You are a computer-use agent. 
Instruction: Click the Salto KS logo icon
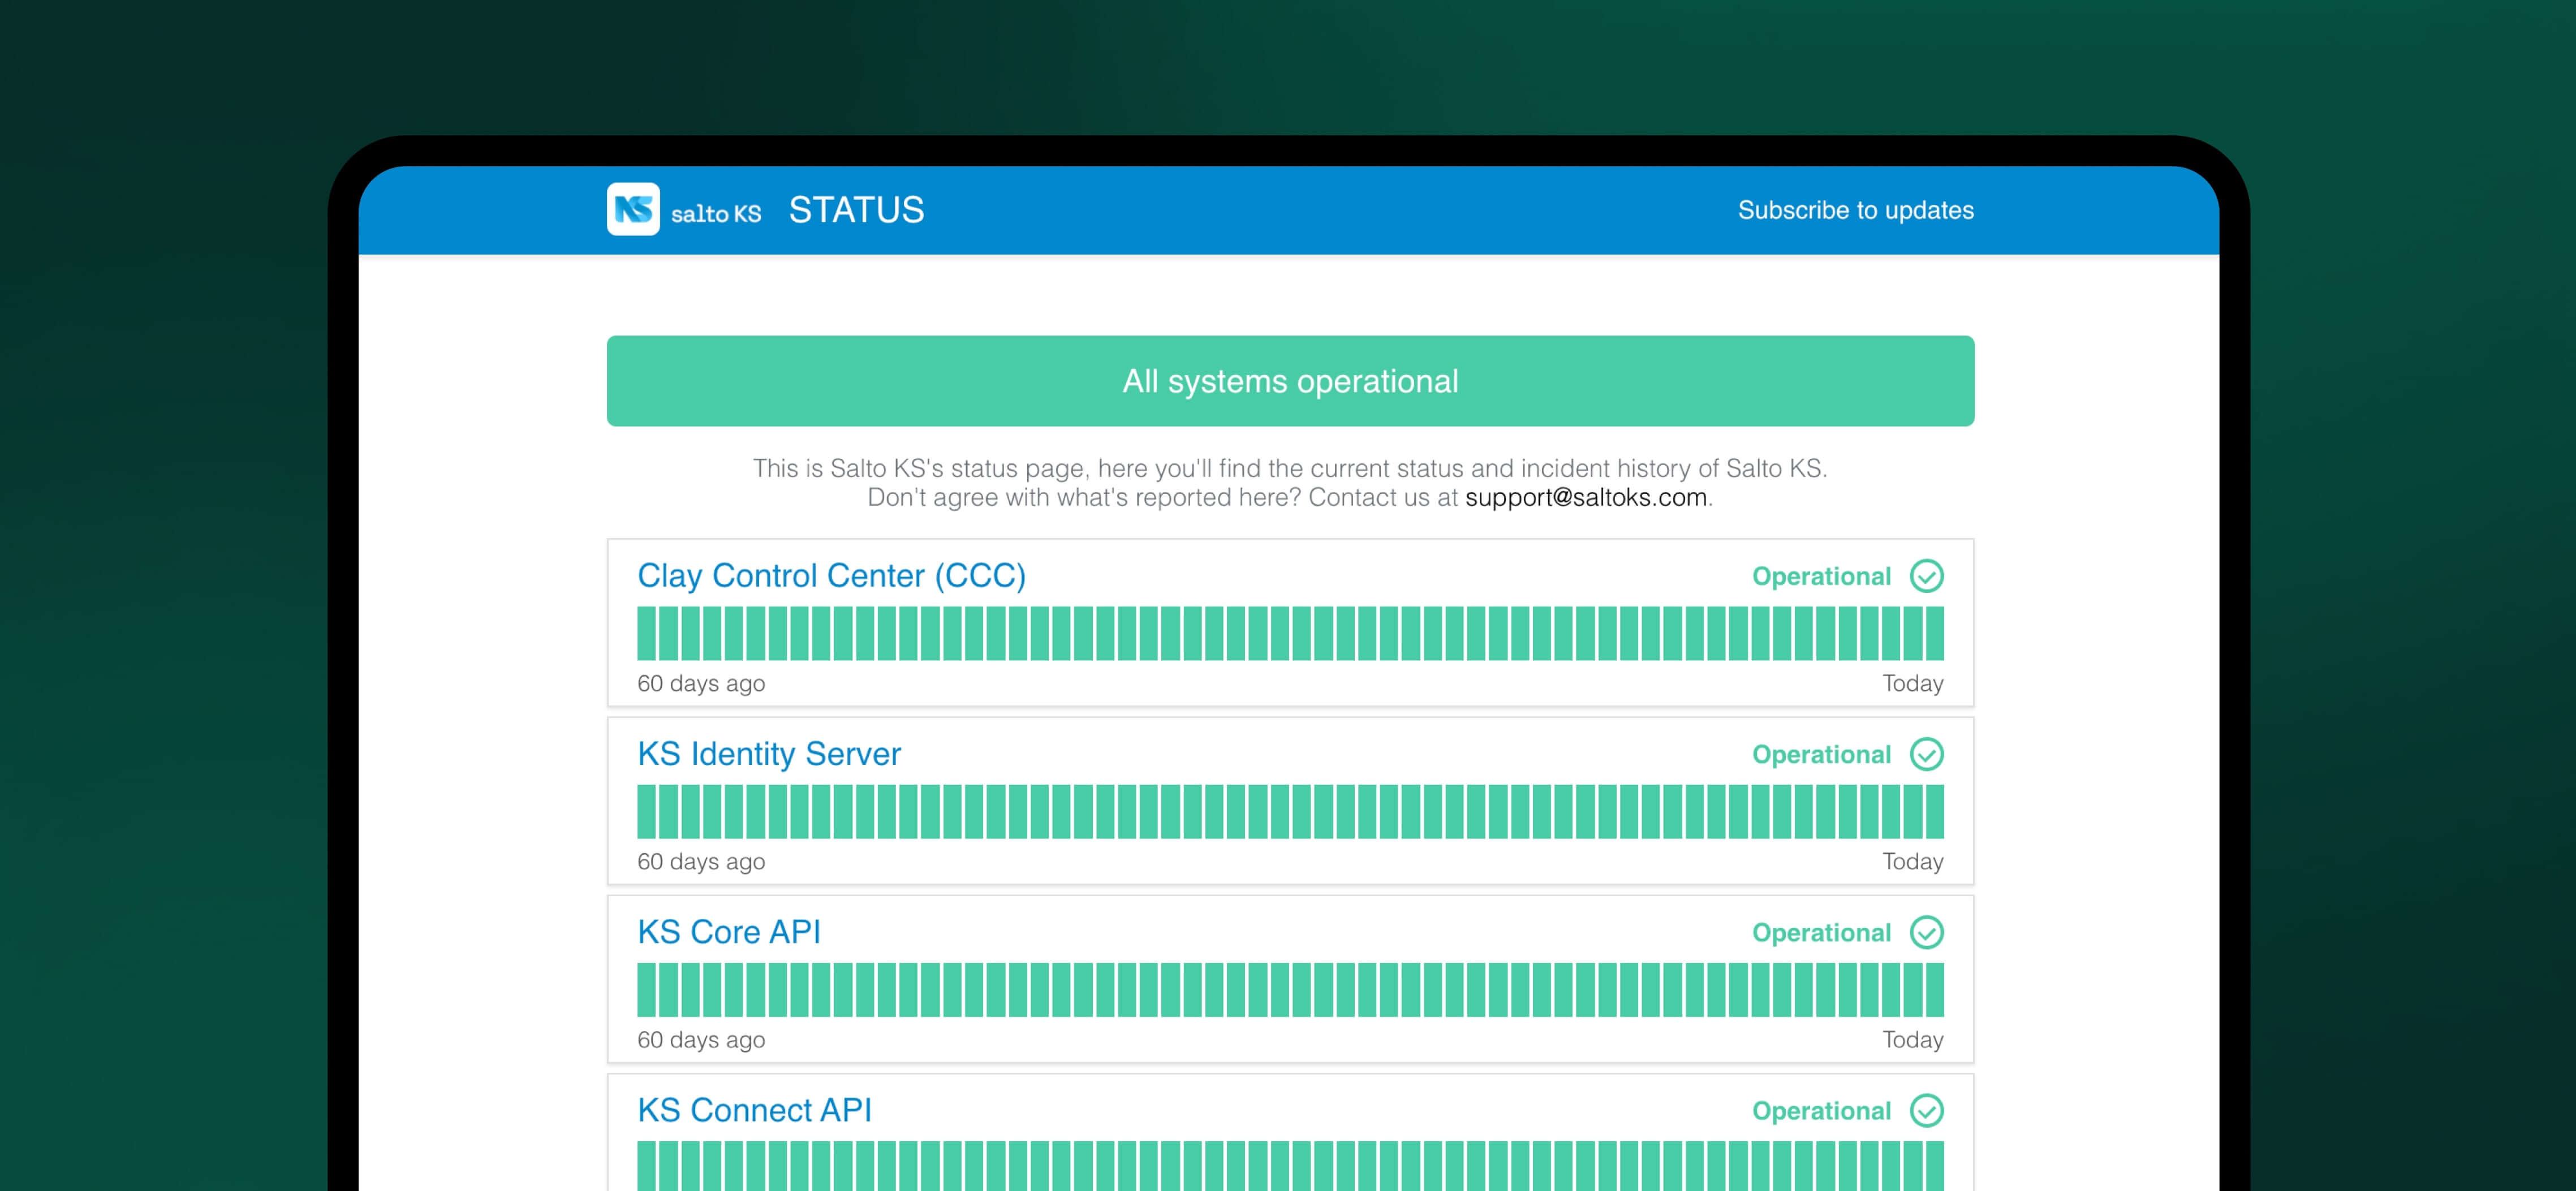point(633,209)
